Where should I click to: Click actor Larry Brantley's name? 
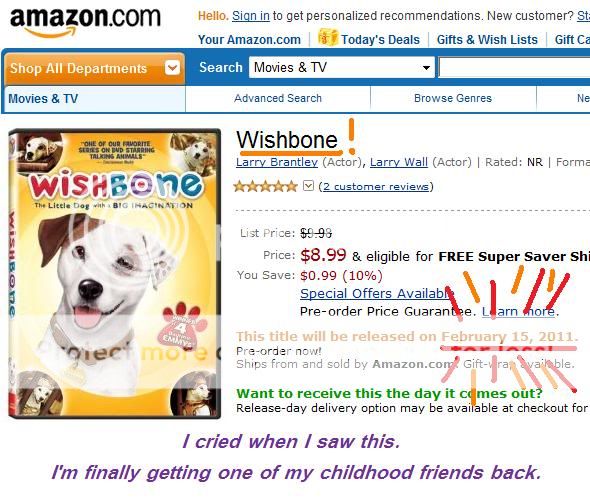[277, 162]
